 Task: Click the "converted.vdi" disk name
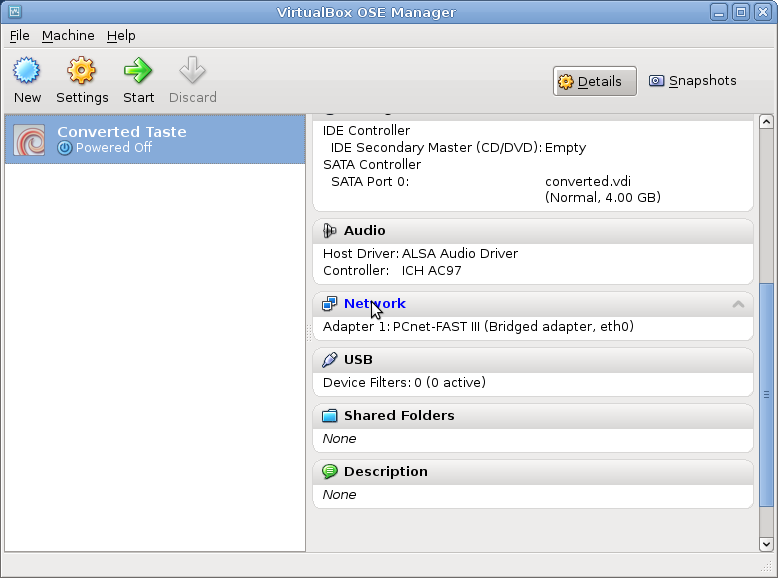click(588, 182)
